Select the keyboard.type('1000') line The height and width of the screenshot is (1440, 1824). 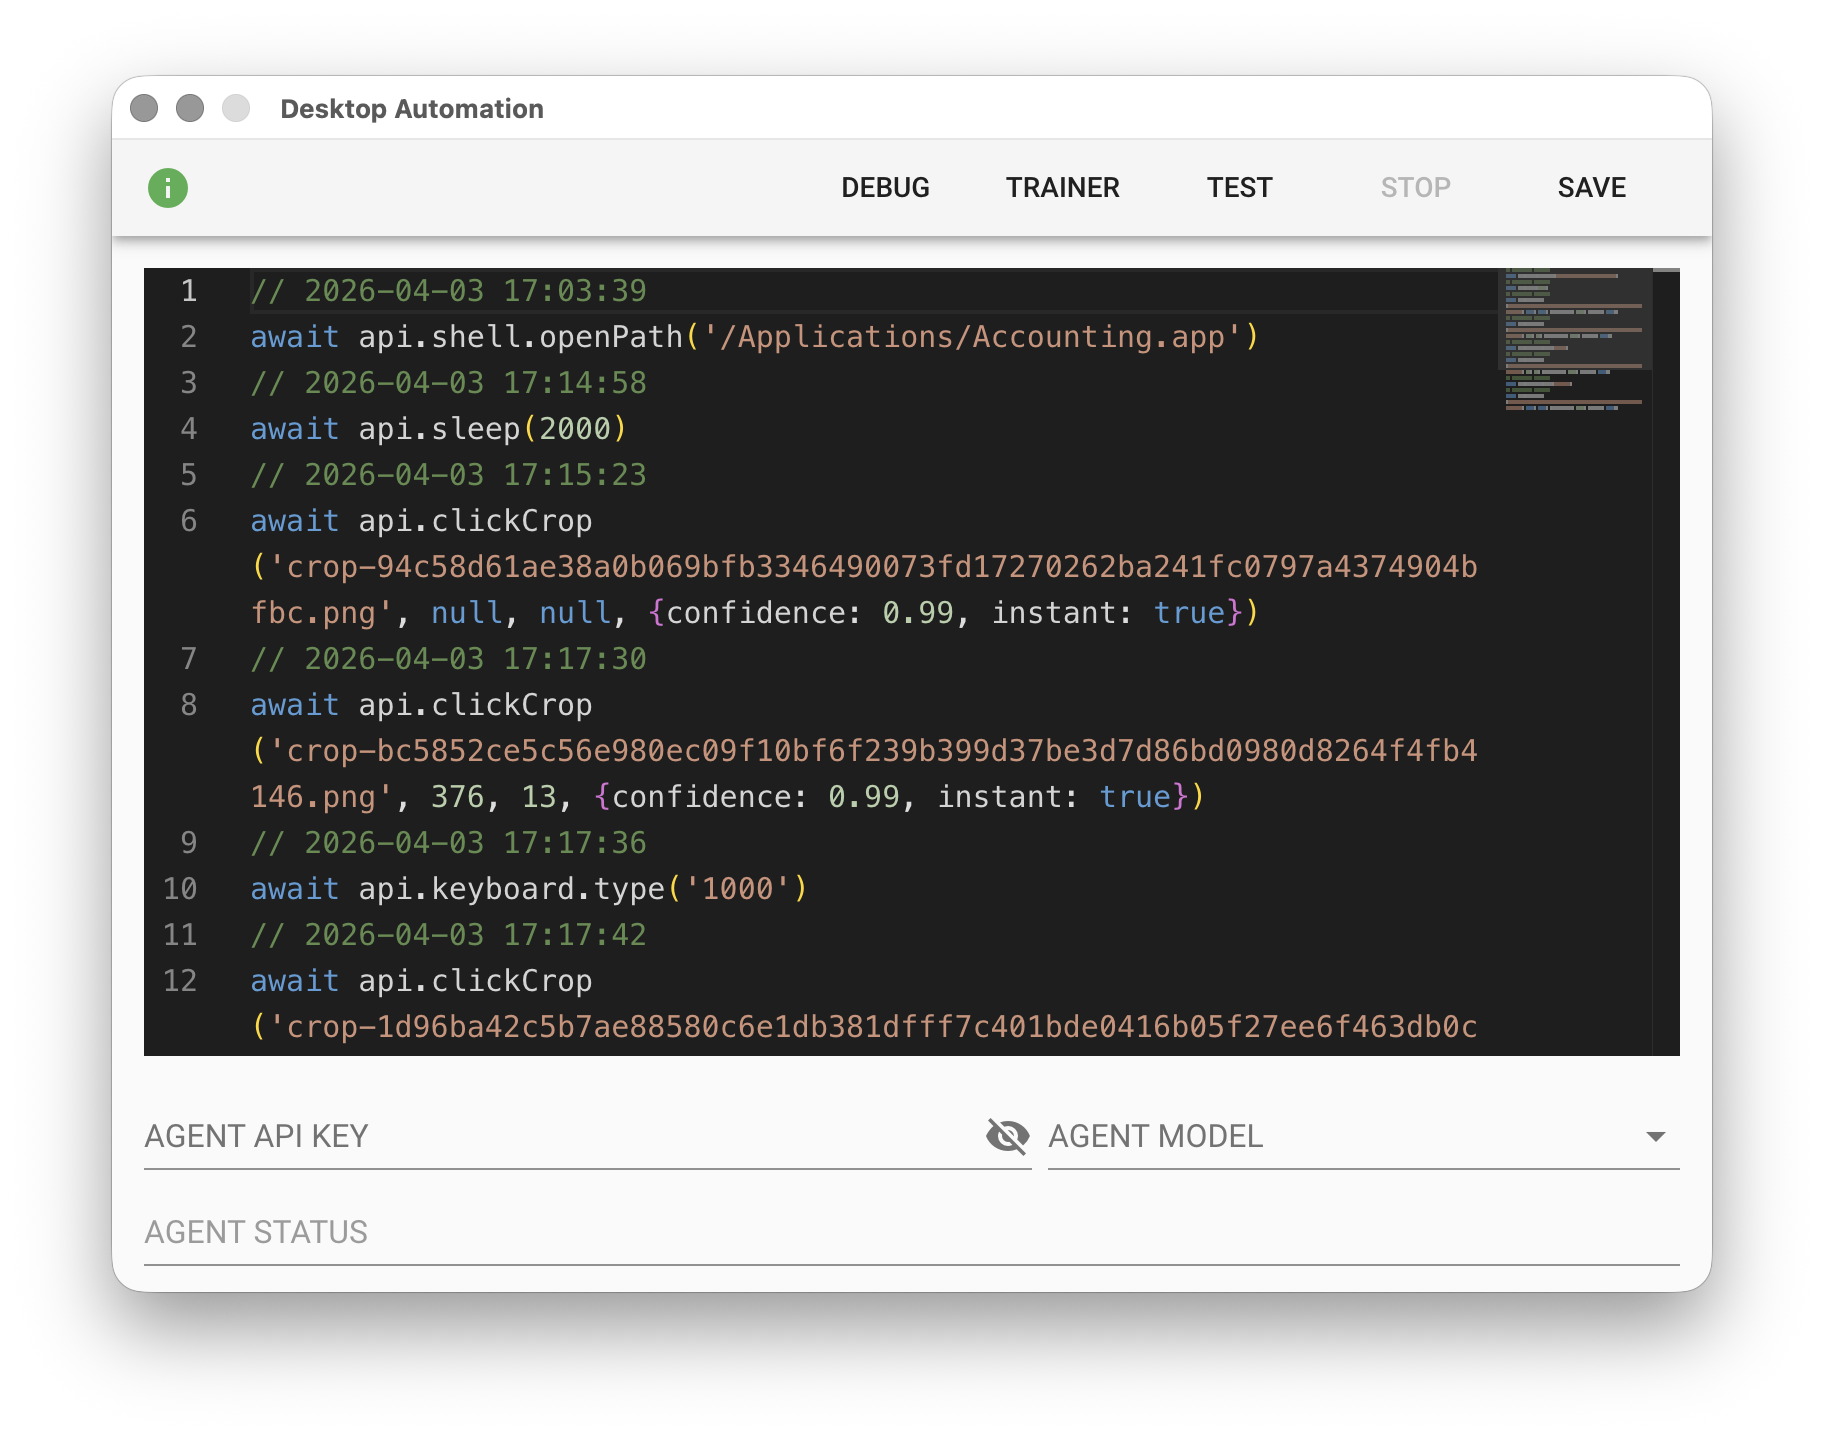(x=528, y=889)
